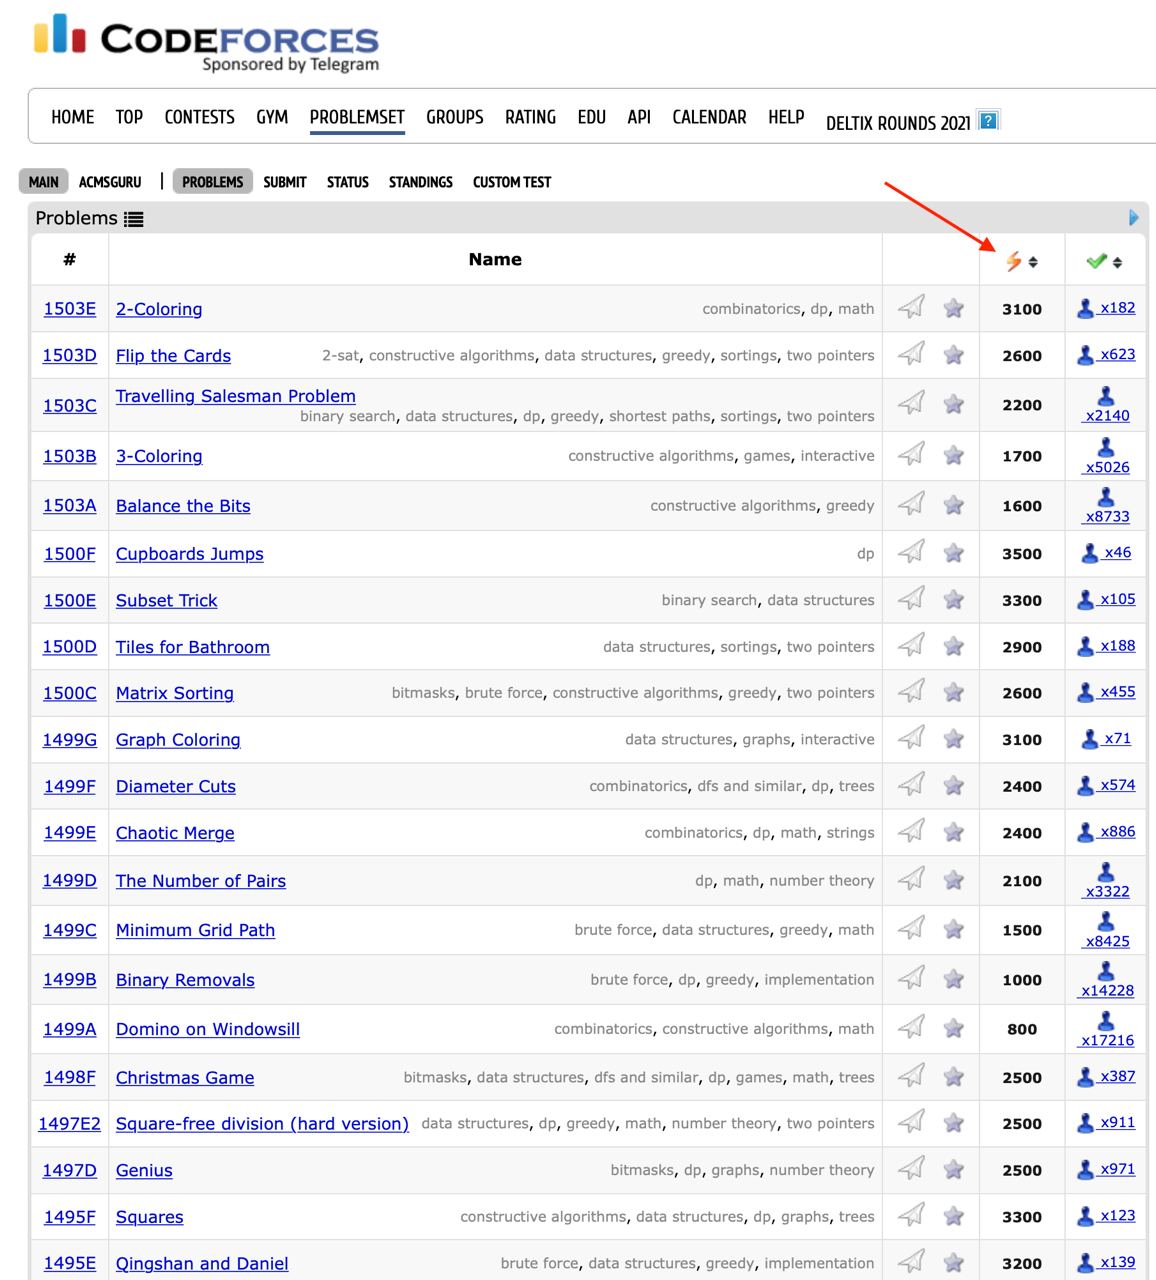Click submit icon for Minimum Grid Path
The height and width of the screenshot is (1280, 1156).
pos(911,928)
